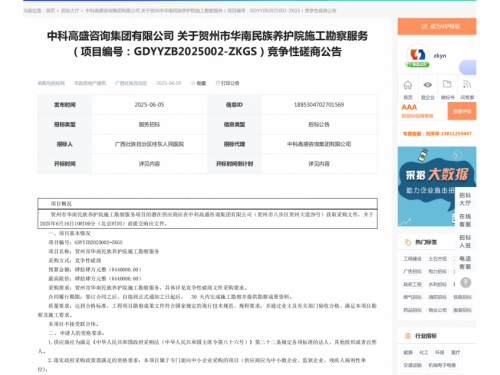This screenshot has width=500, height=375.
Task: Open the folder icon shortcut in sidebar
Action: 447,84
